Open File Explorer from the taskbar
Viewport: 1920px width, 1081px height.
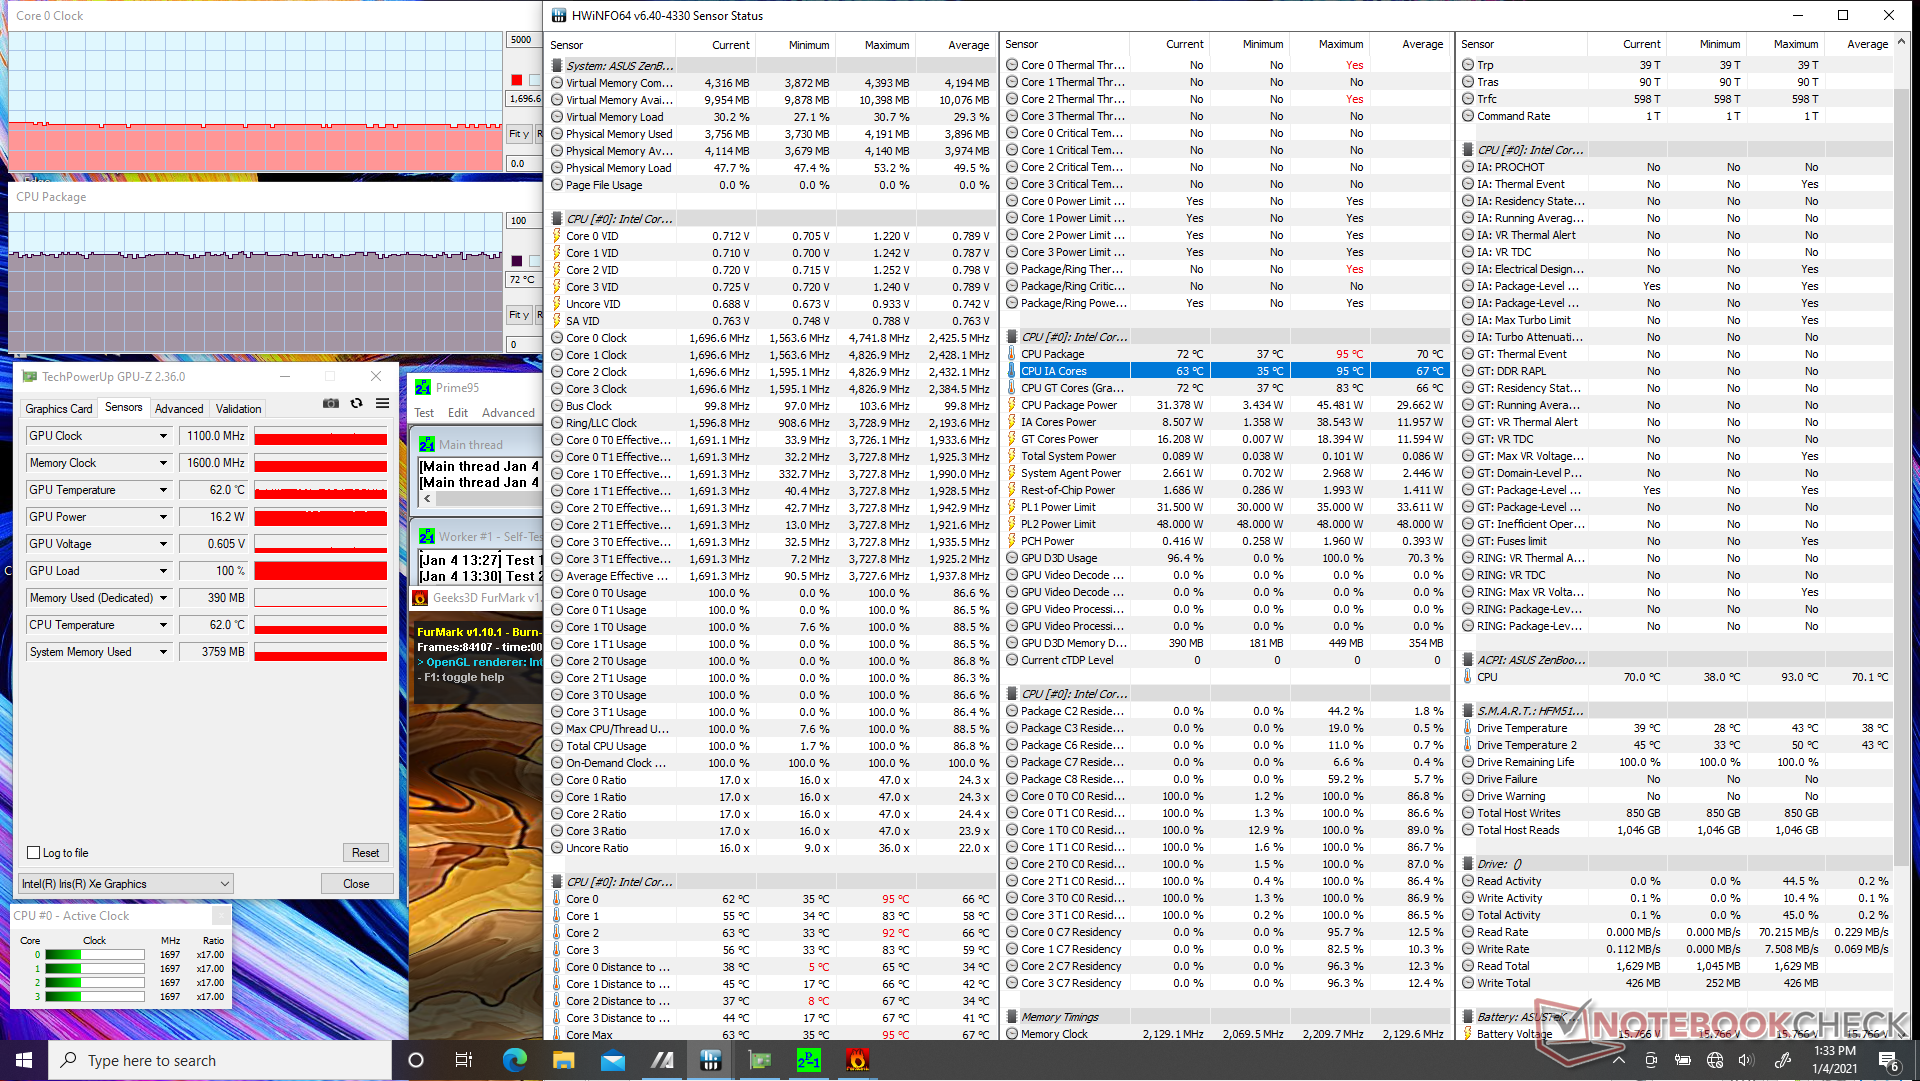(x=563, y=1060)
